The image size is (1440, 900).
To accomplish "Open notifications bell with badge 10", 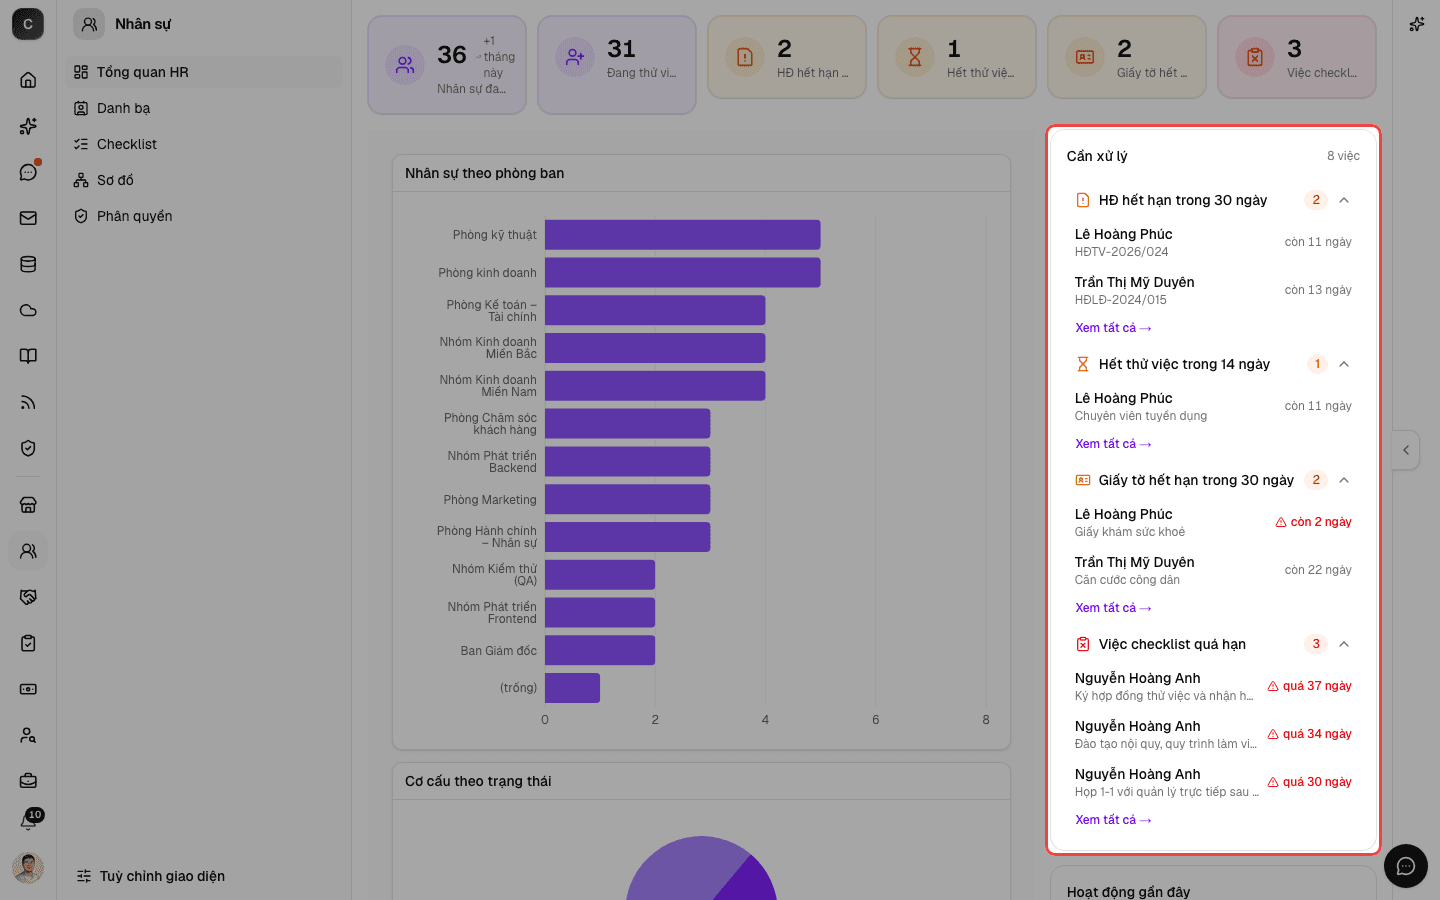I will (x=28, y=822).
